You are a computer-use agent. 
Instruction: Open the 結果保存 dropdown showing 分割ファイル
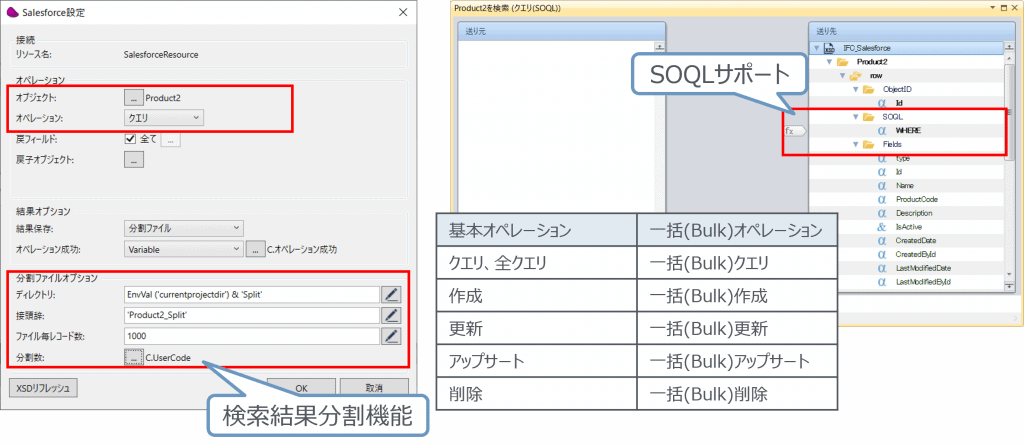pos(184,228)
